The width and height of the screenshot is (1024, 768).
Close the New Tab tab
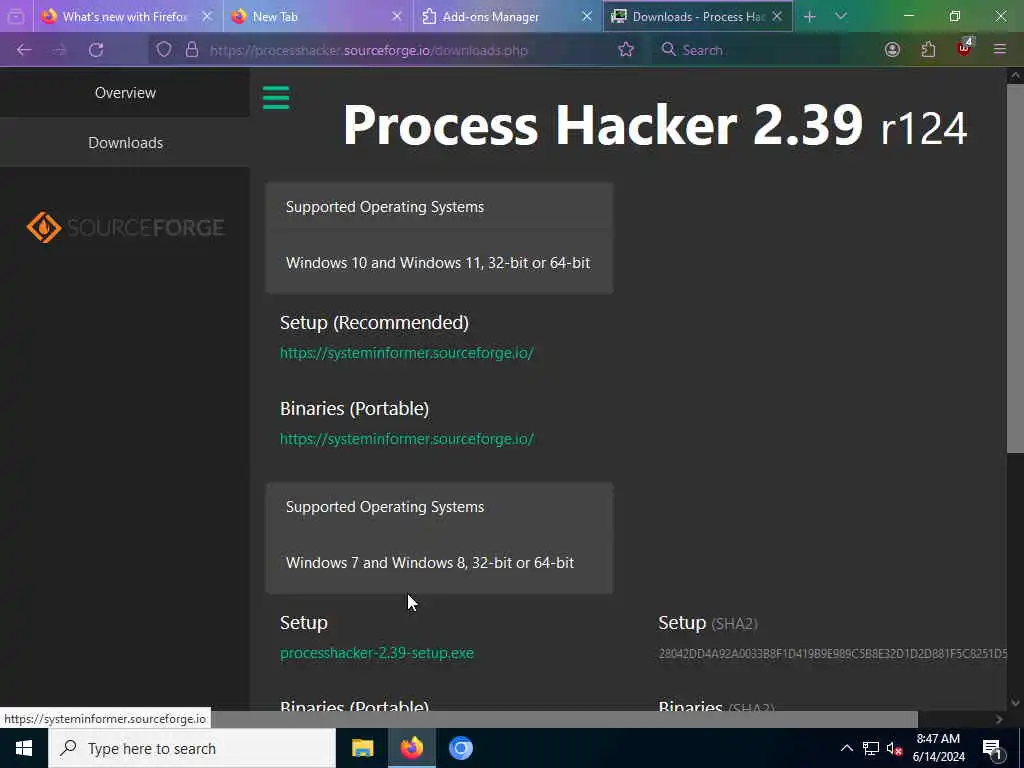pyautogui.click(x=396, y=16)
